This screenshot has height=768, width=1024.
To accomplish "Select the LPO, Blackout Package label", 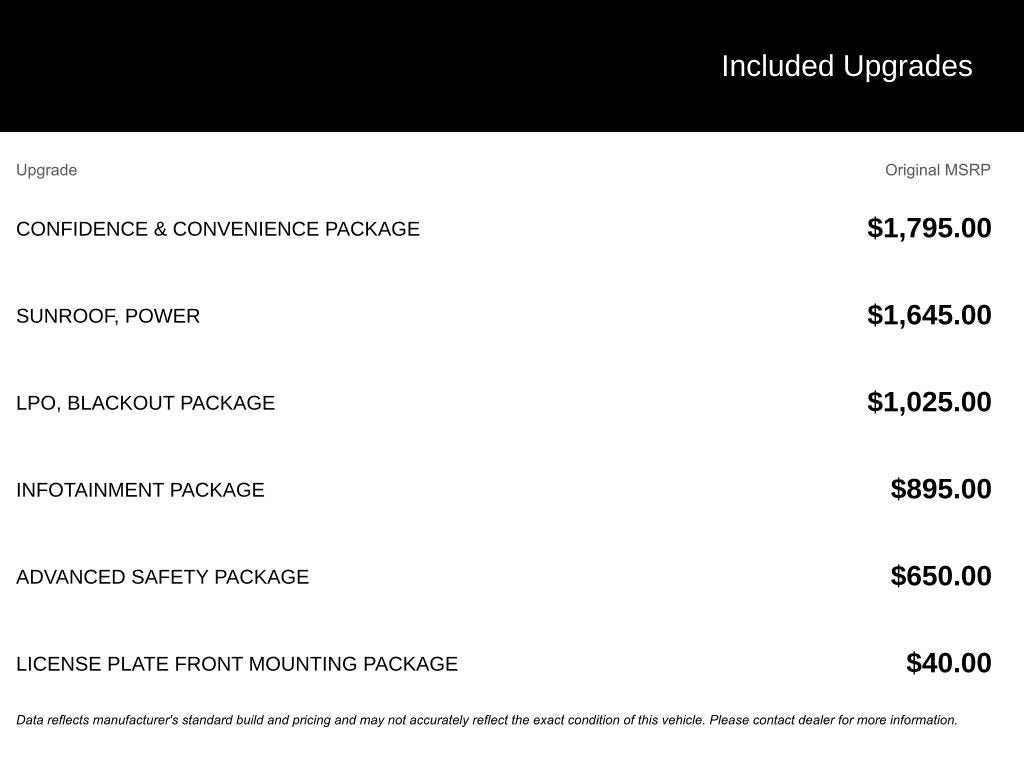I will pos(145,403).
